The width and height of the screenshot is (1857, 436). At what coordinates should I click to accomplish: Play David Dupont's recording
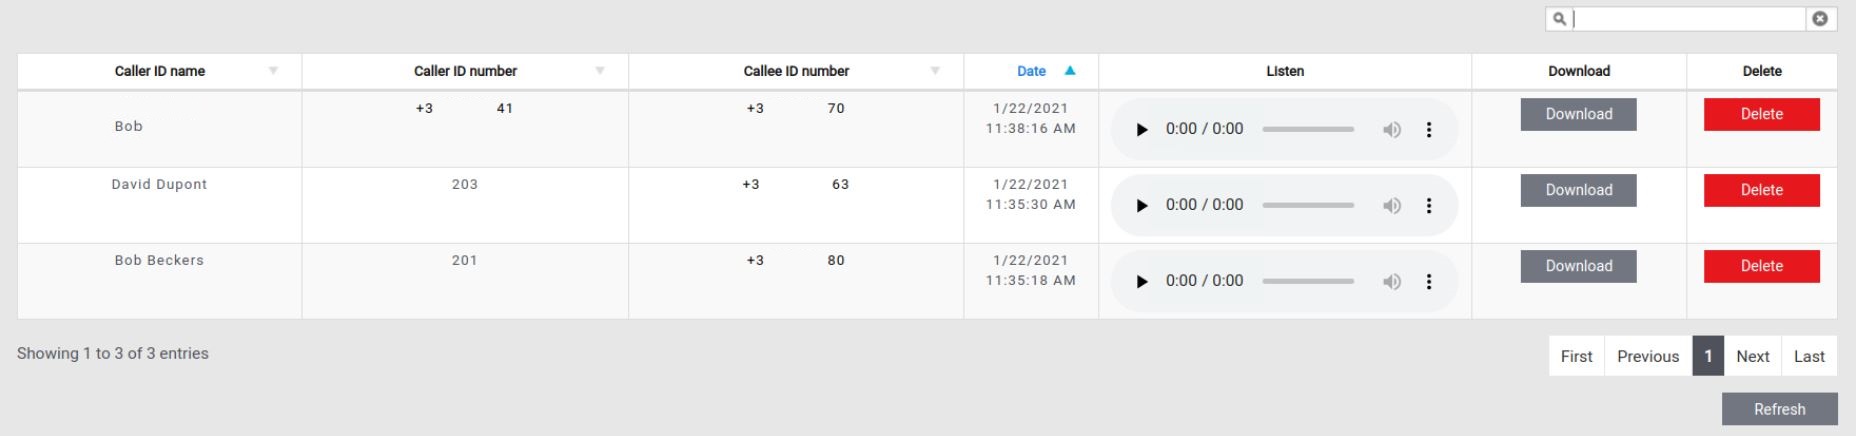1142,206
